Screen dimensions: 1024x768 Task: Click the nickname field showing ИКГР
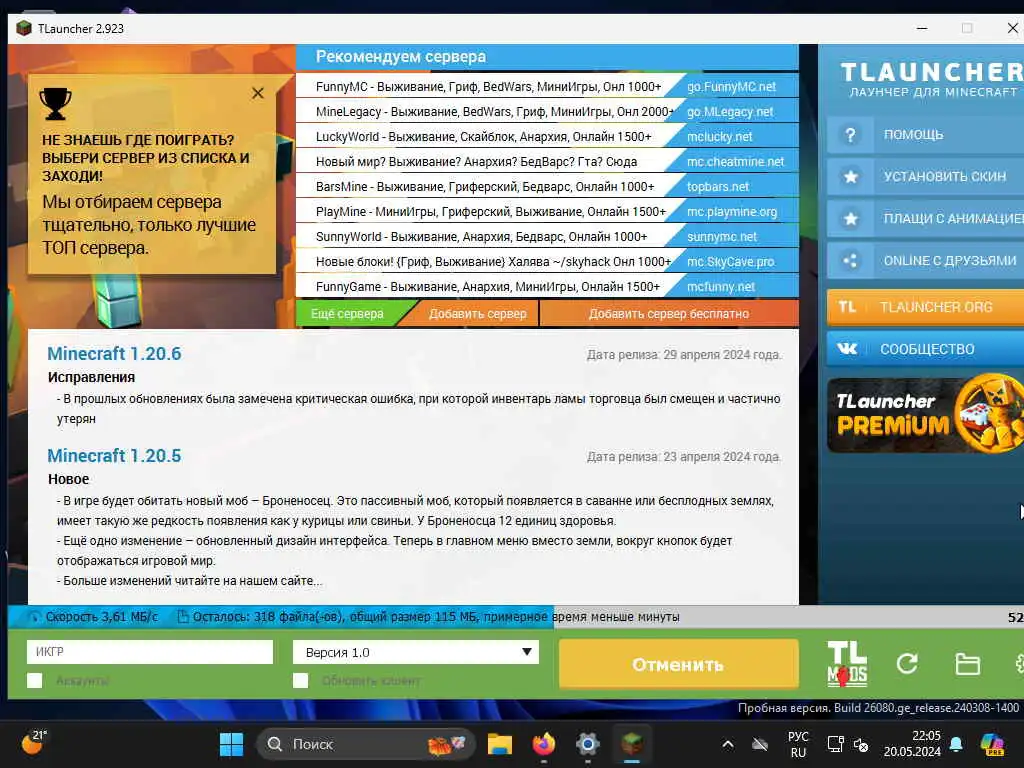(150, 652)
